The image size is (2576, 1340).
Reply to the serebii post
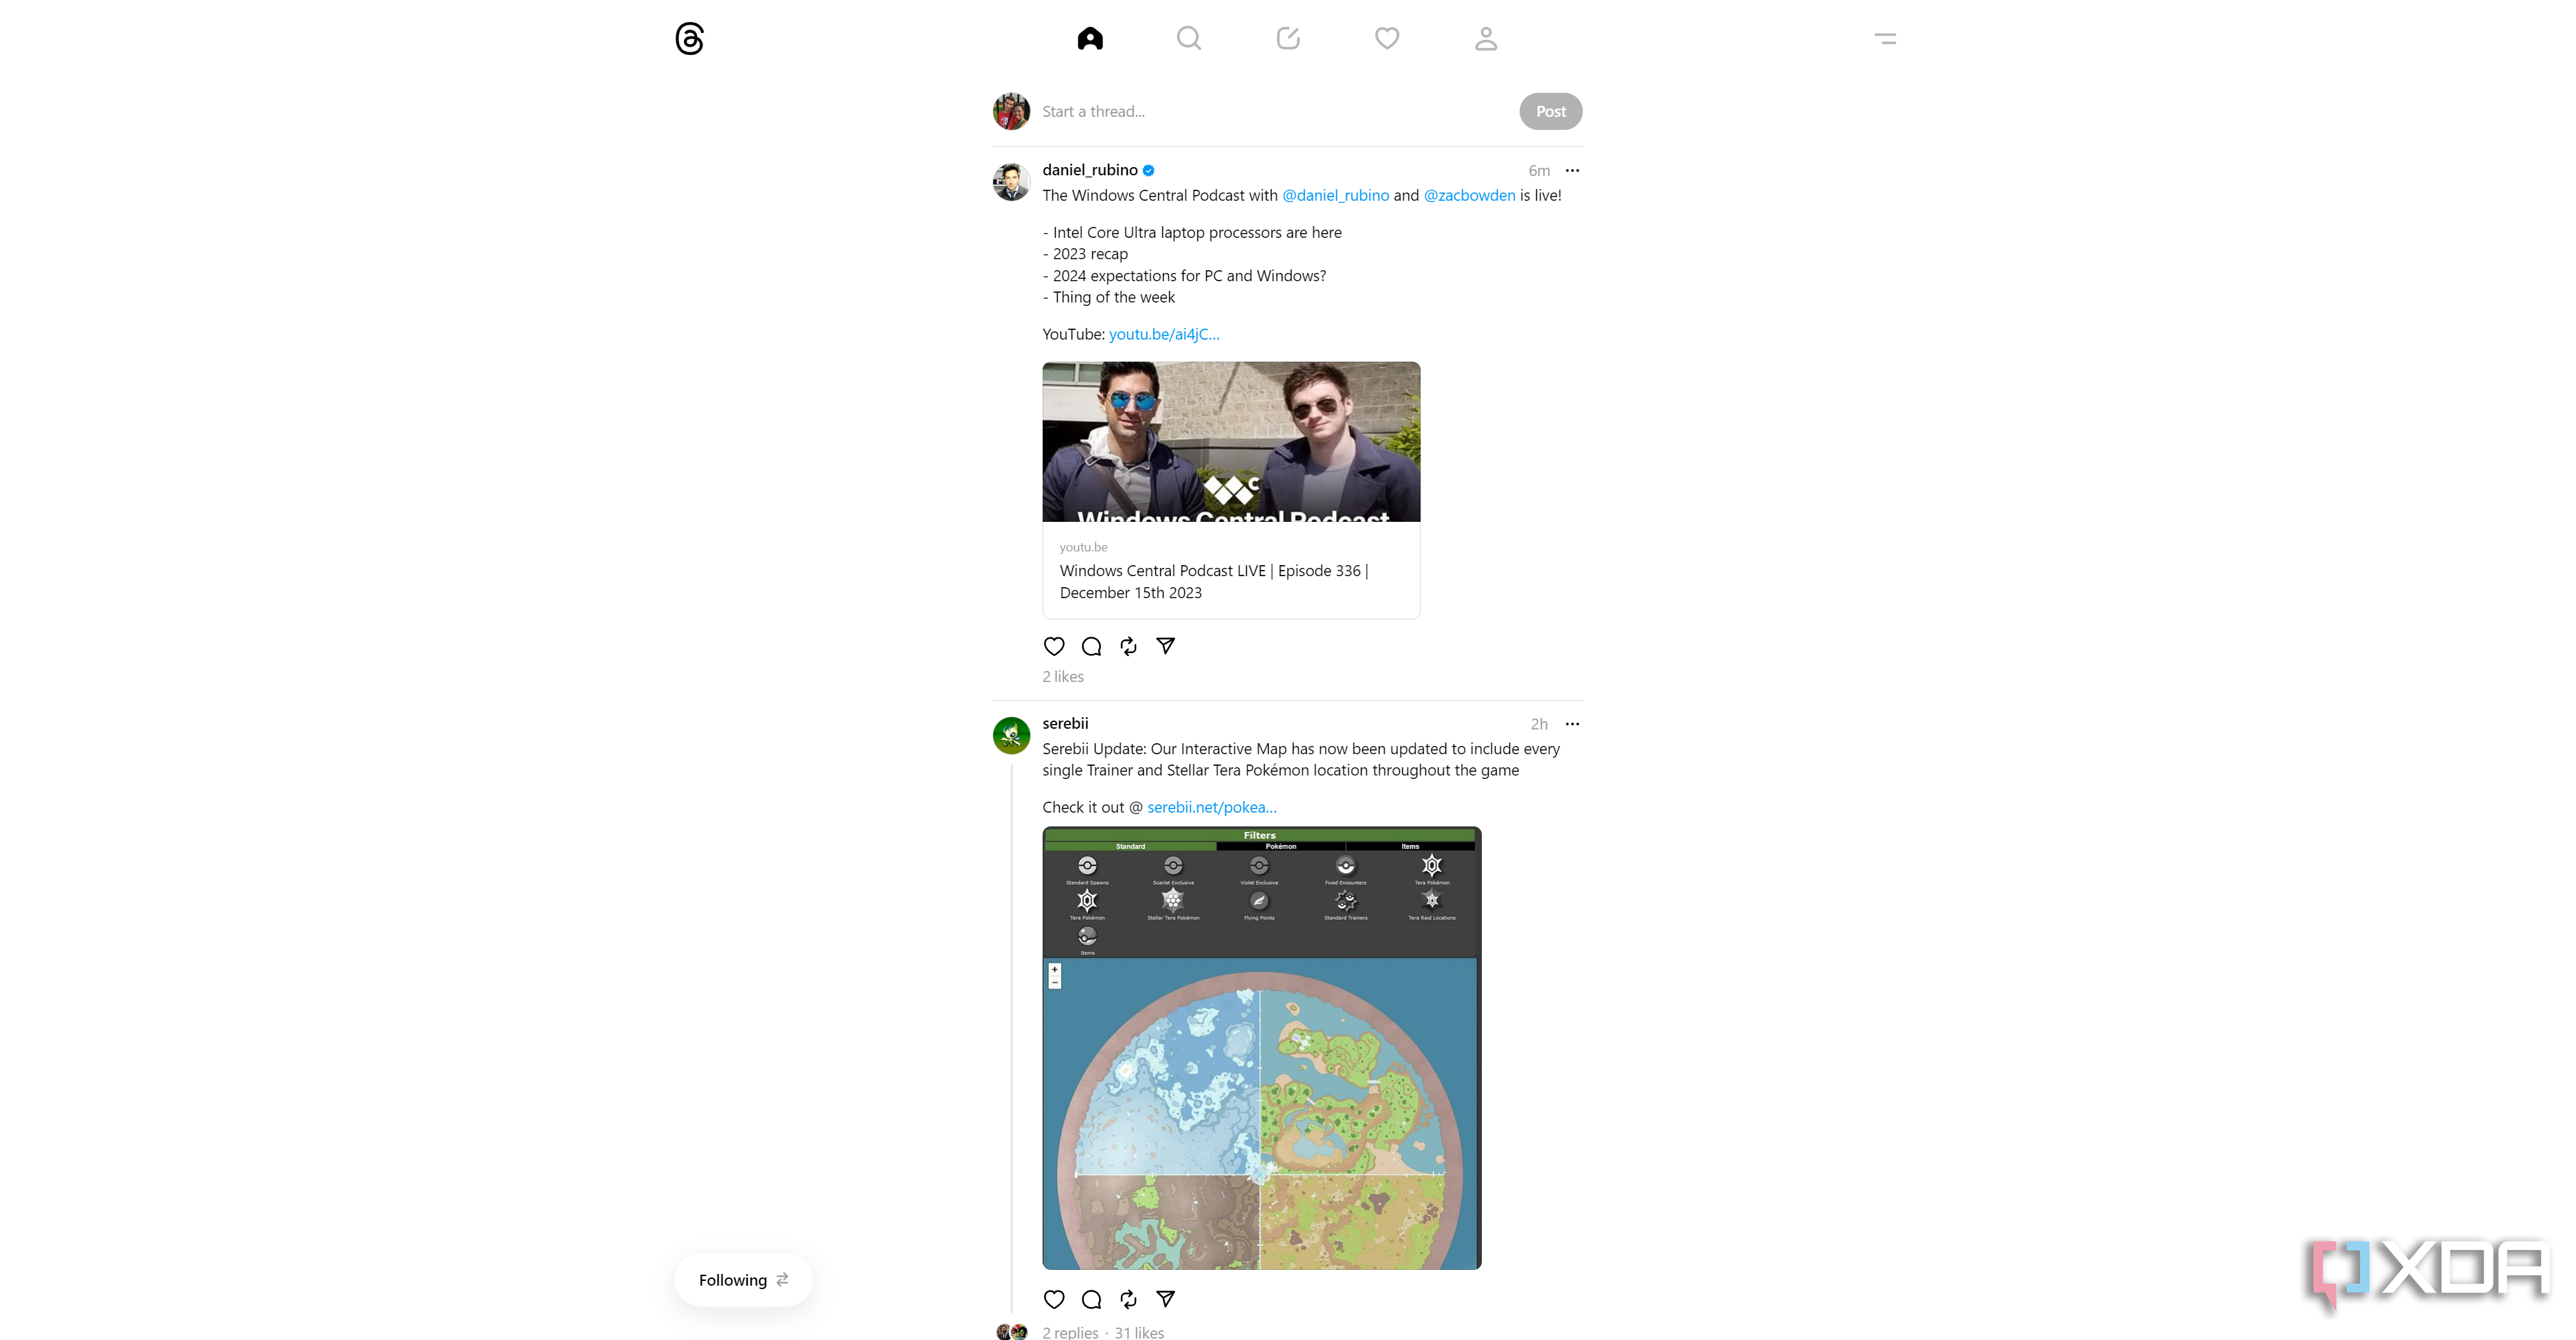coord(1091,1299)
